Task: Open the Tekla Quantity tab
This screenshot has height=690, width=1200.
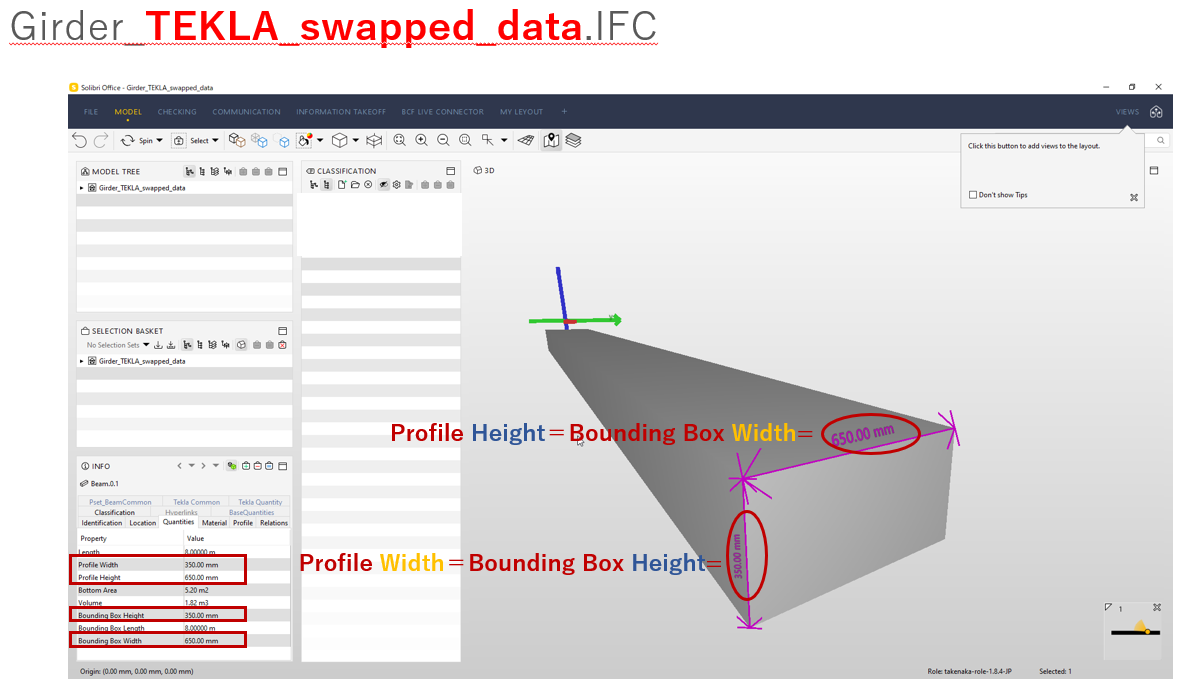Action: (x=260, y=502)
